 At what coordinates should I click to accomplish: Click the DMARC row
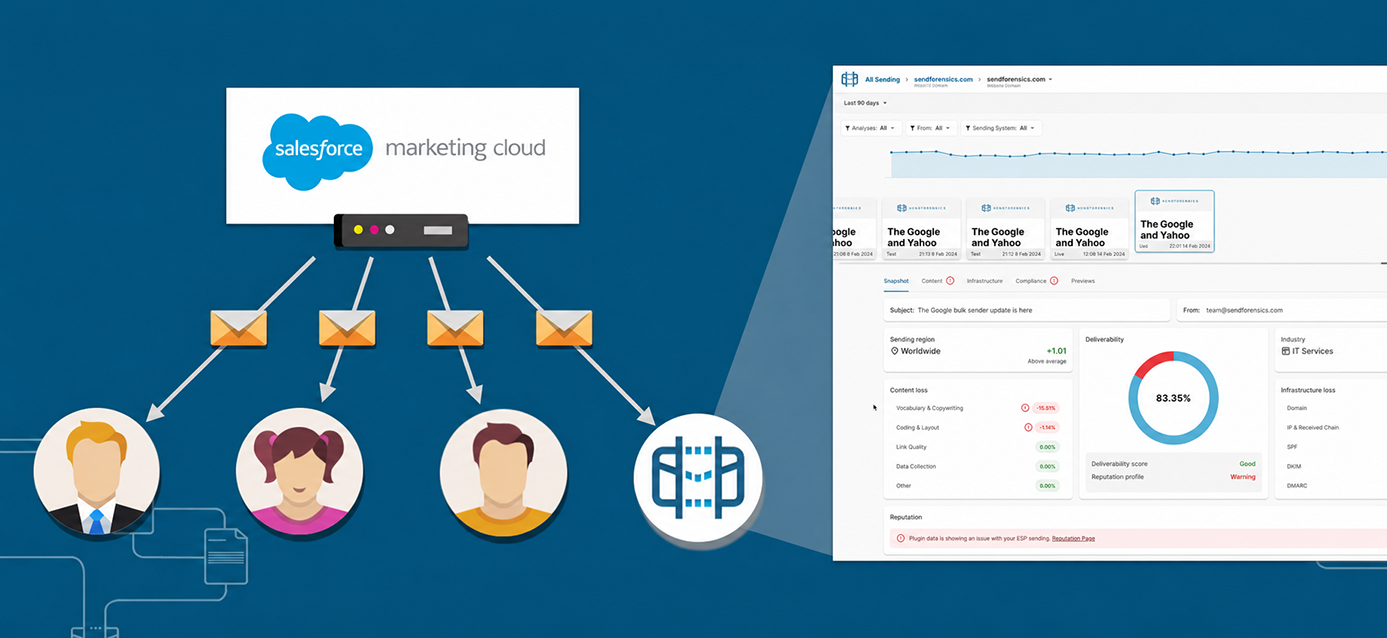1297,486
